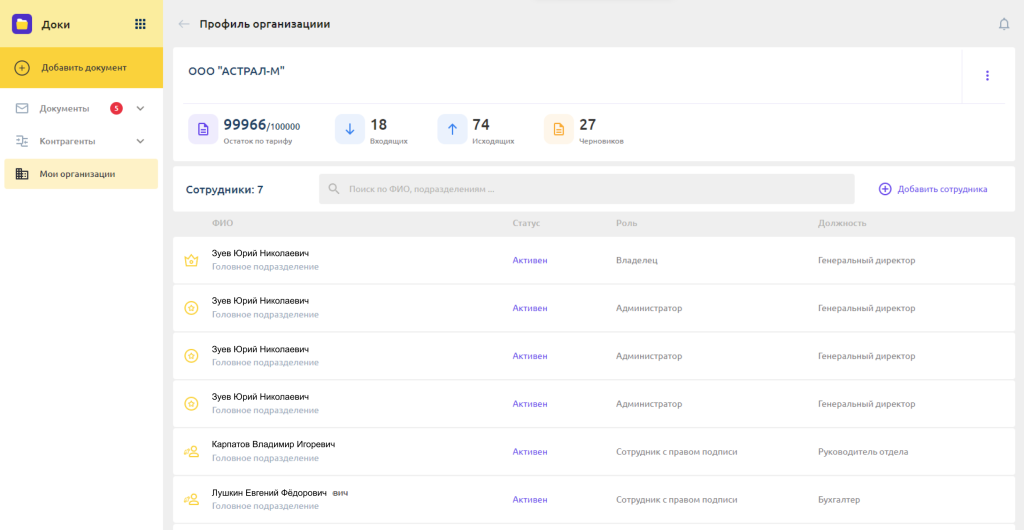Open Карпатов Владимир Игоревич employee row

(273, 444)
